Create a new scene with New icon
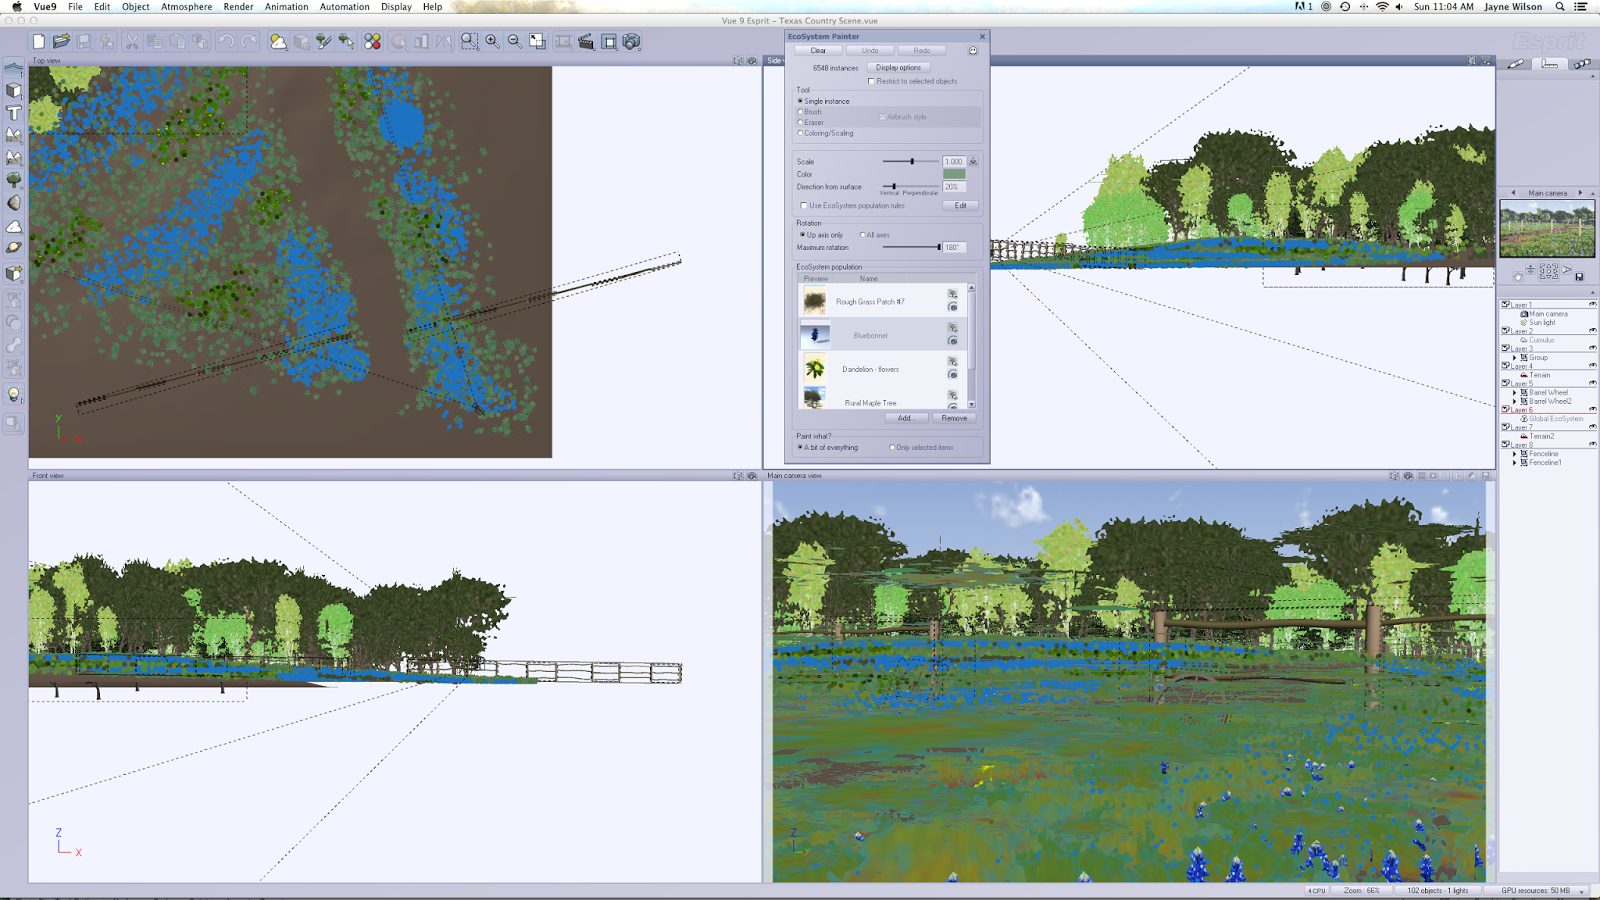1600x900 pixels. point(38,41)
